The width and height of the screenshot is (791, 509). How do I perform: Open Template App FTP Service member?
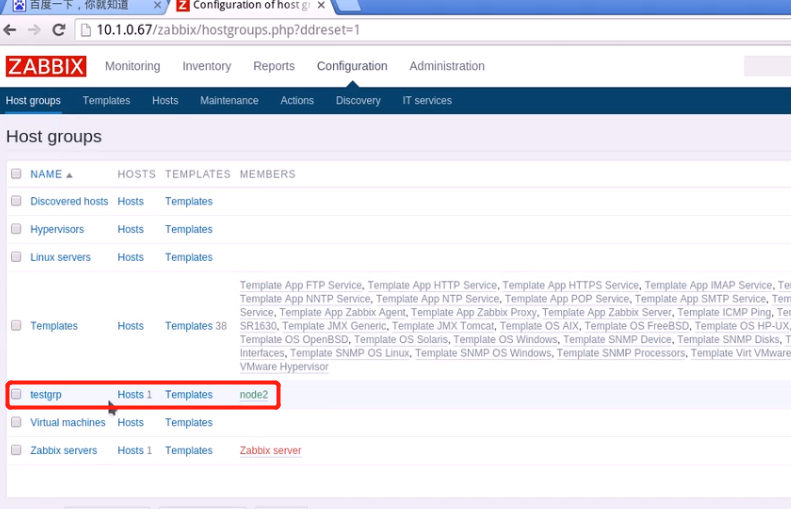[301, 285]
